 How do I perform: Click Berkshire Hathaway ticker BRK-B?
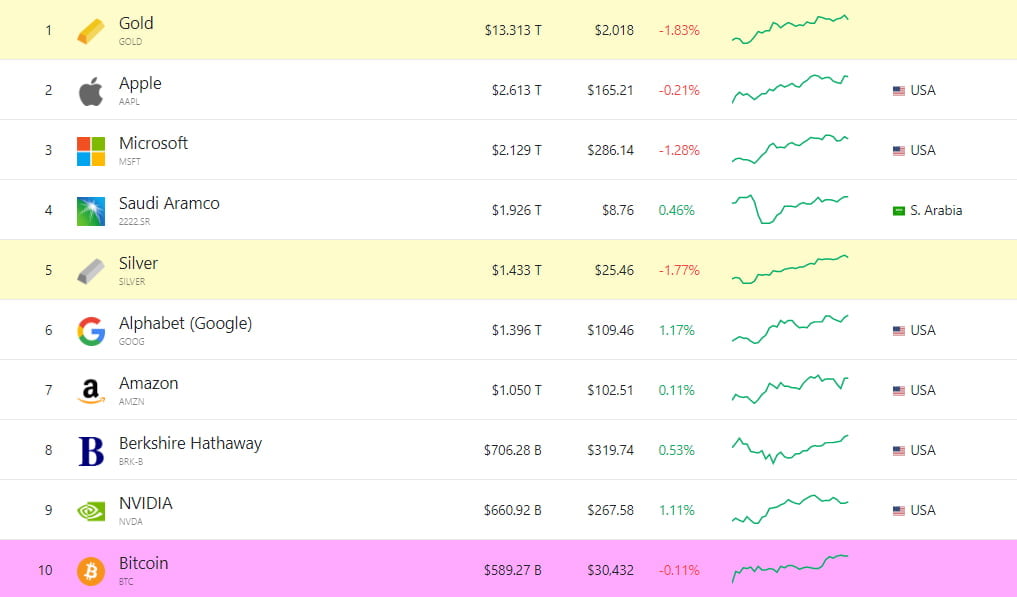coord(131,461)
